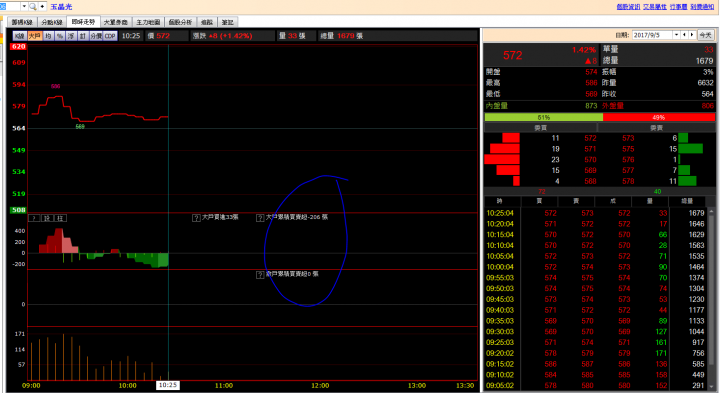Open the tab between 個股分析 and 筆記
720x393 pixels.
tap(207, 22)
